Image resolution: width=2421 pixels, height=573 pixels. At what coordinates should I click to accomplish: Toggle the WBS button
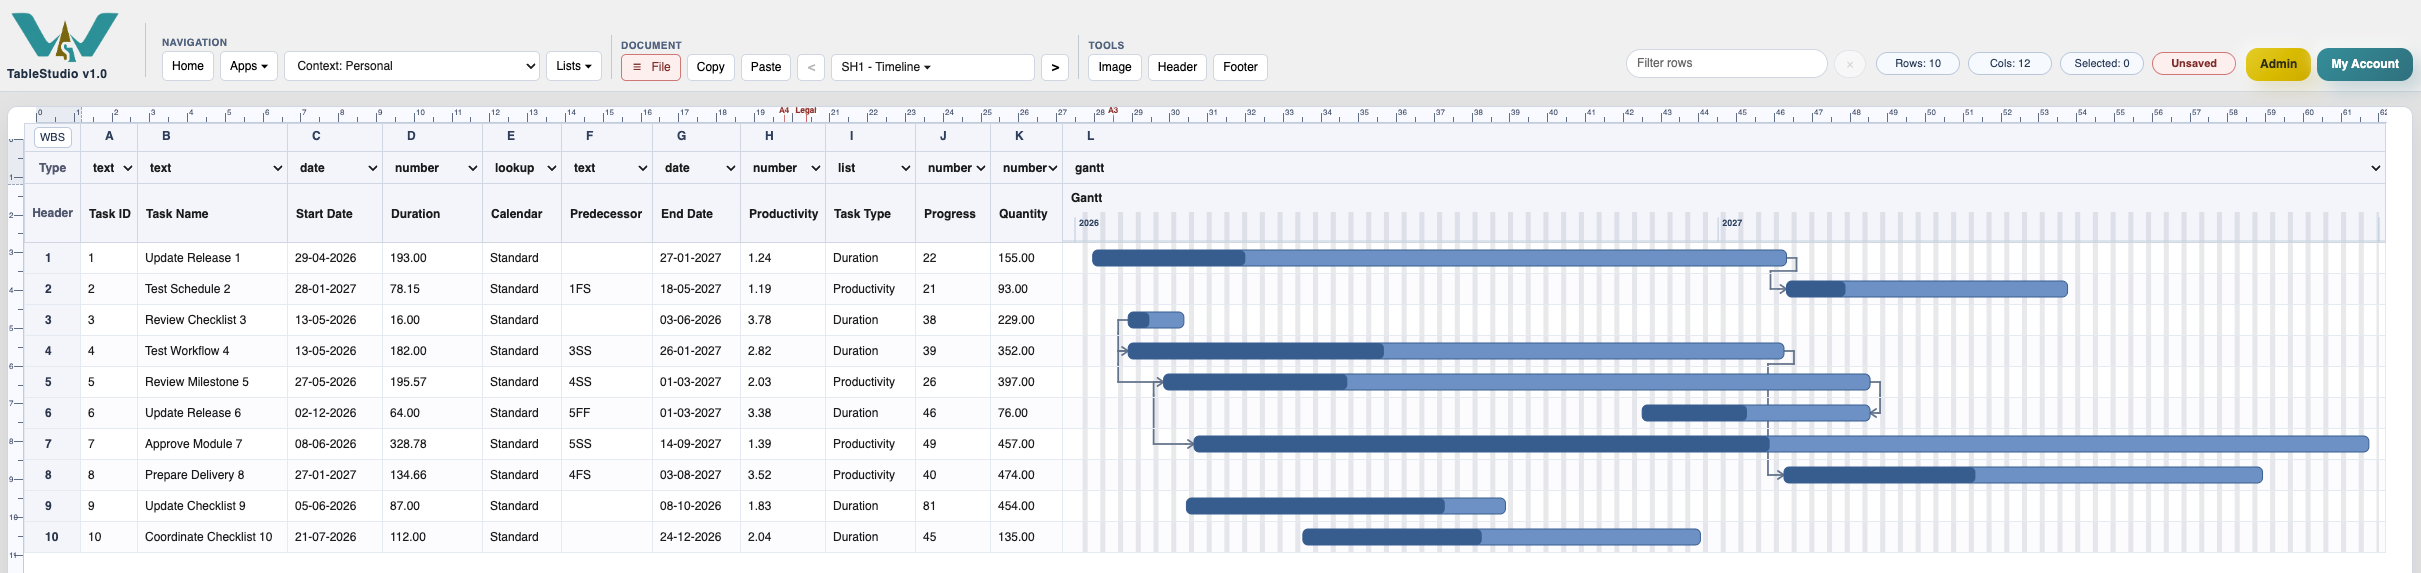tap(52, 137)
